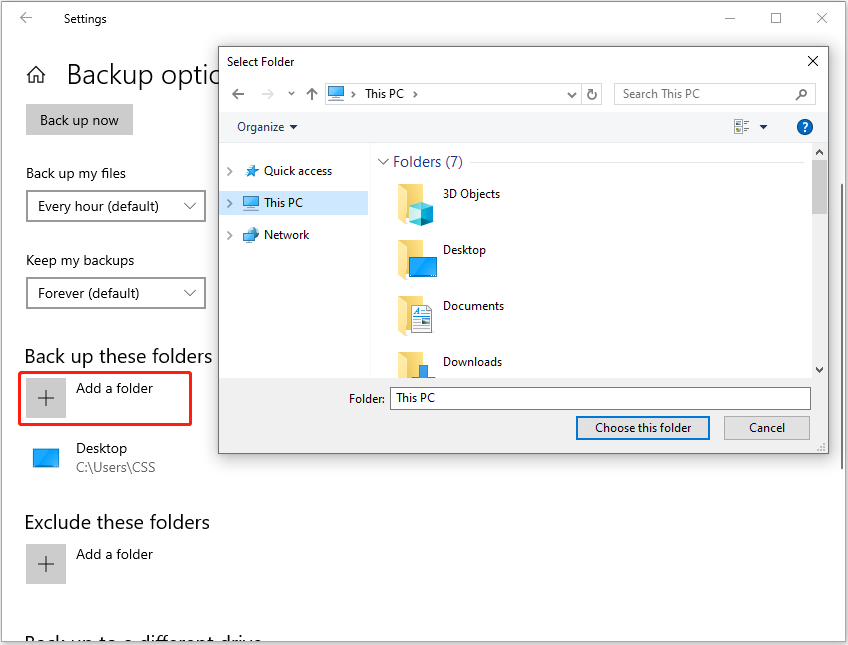Viewport: 848px width, 645px height.
Task: Expand Network tree node
Action: click(x=229, y=235)
